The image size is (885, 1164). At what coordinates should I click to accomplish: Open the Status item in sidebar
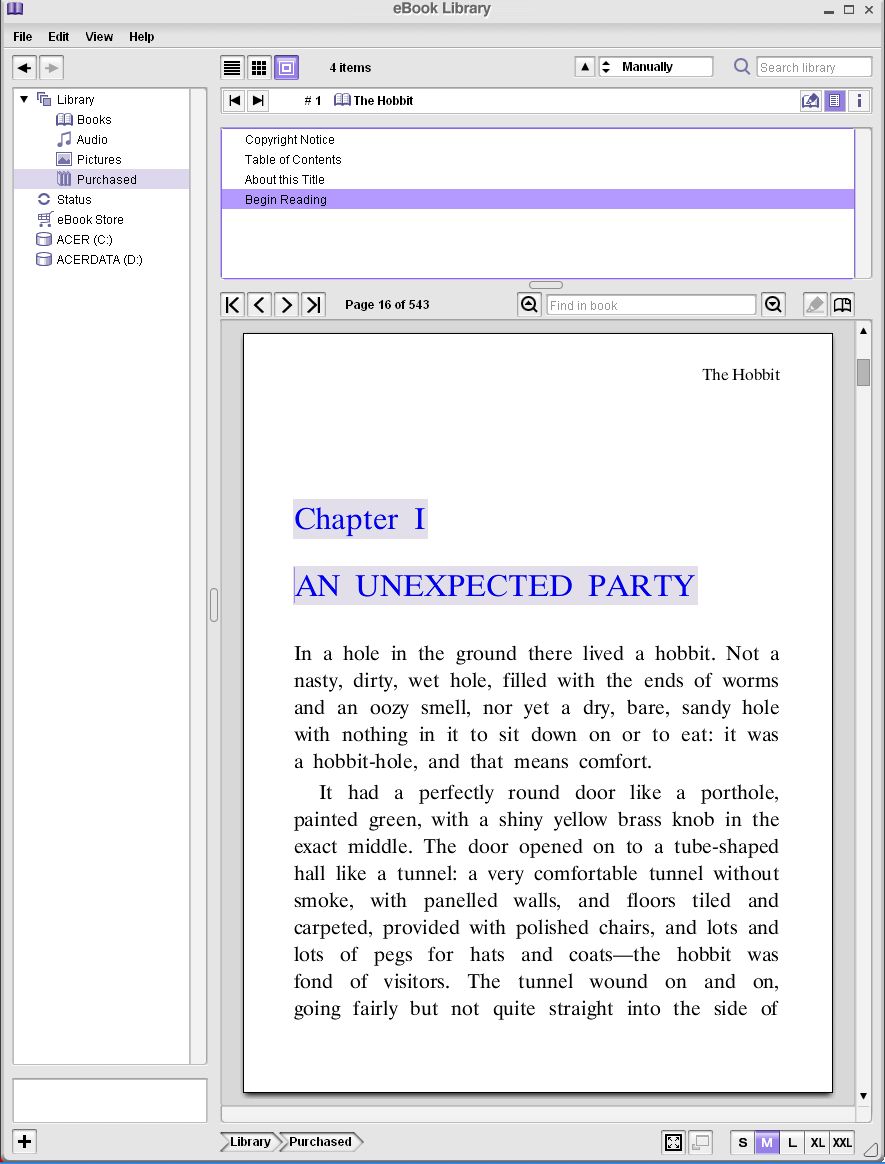point(65,200)
